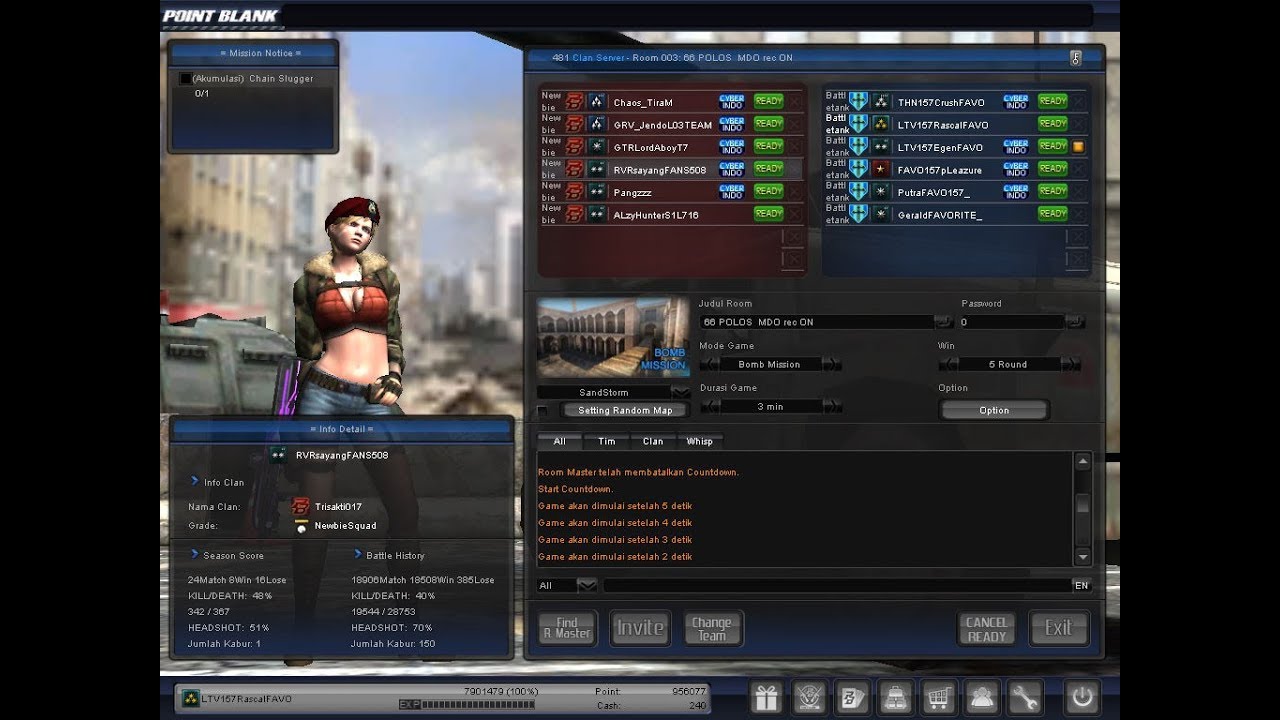The height and width of the screenshot is (720, 1280).
Task: Toggle the slot box on FAVO157pLeazure row
Action: tap(1079, 169)
